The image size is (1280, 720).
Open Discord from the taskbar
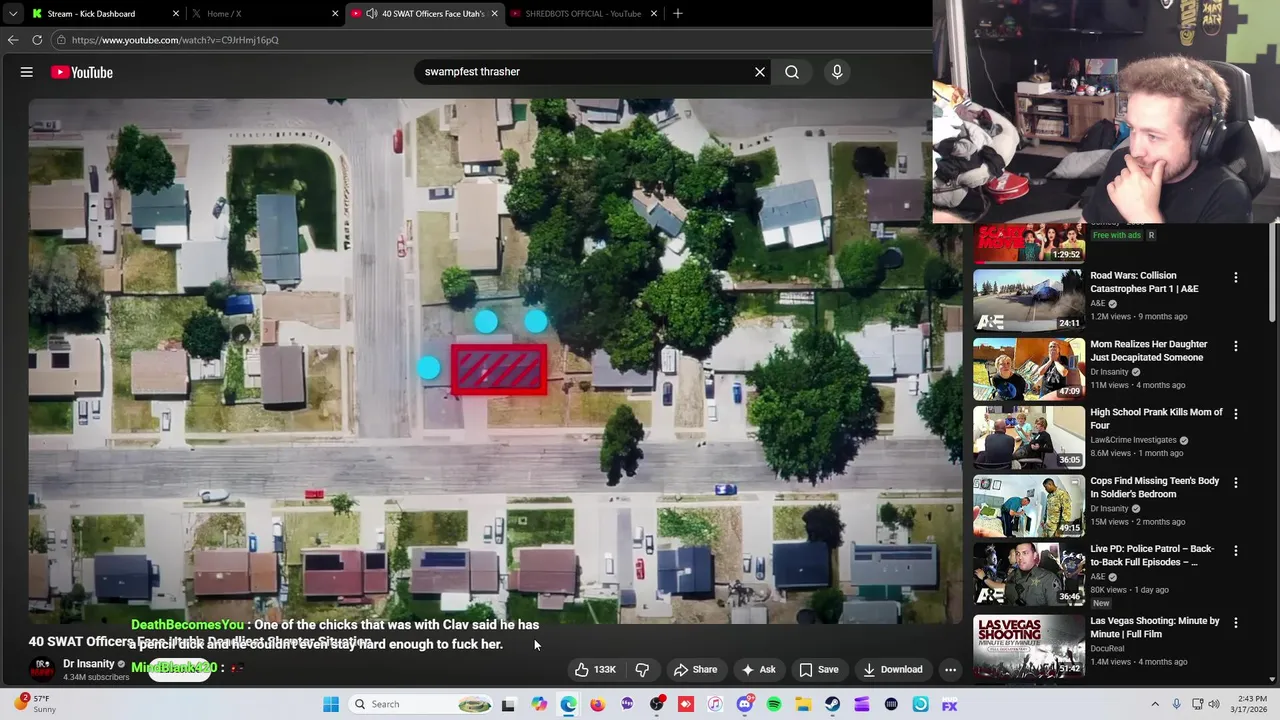click(745, 704)
